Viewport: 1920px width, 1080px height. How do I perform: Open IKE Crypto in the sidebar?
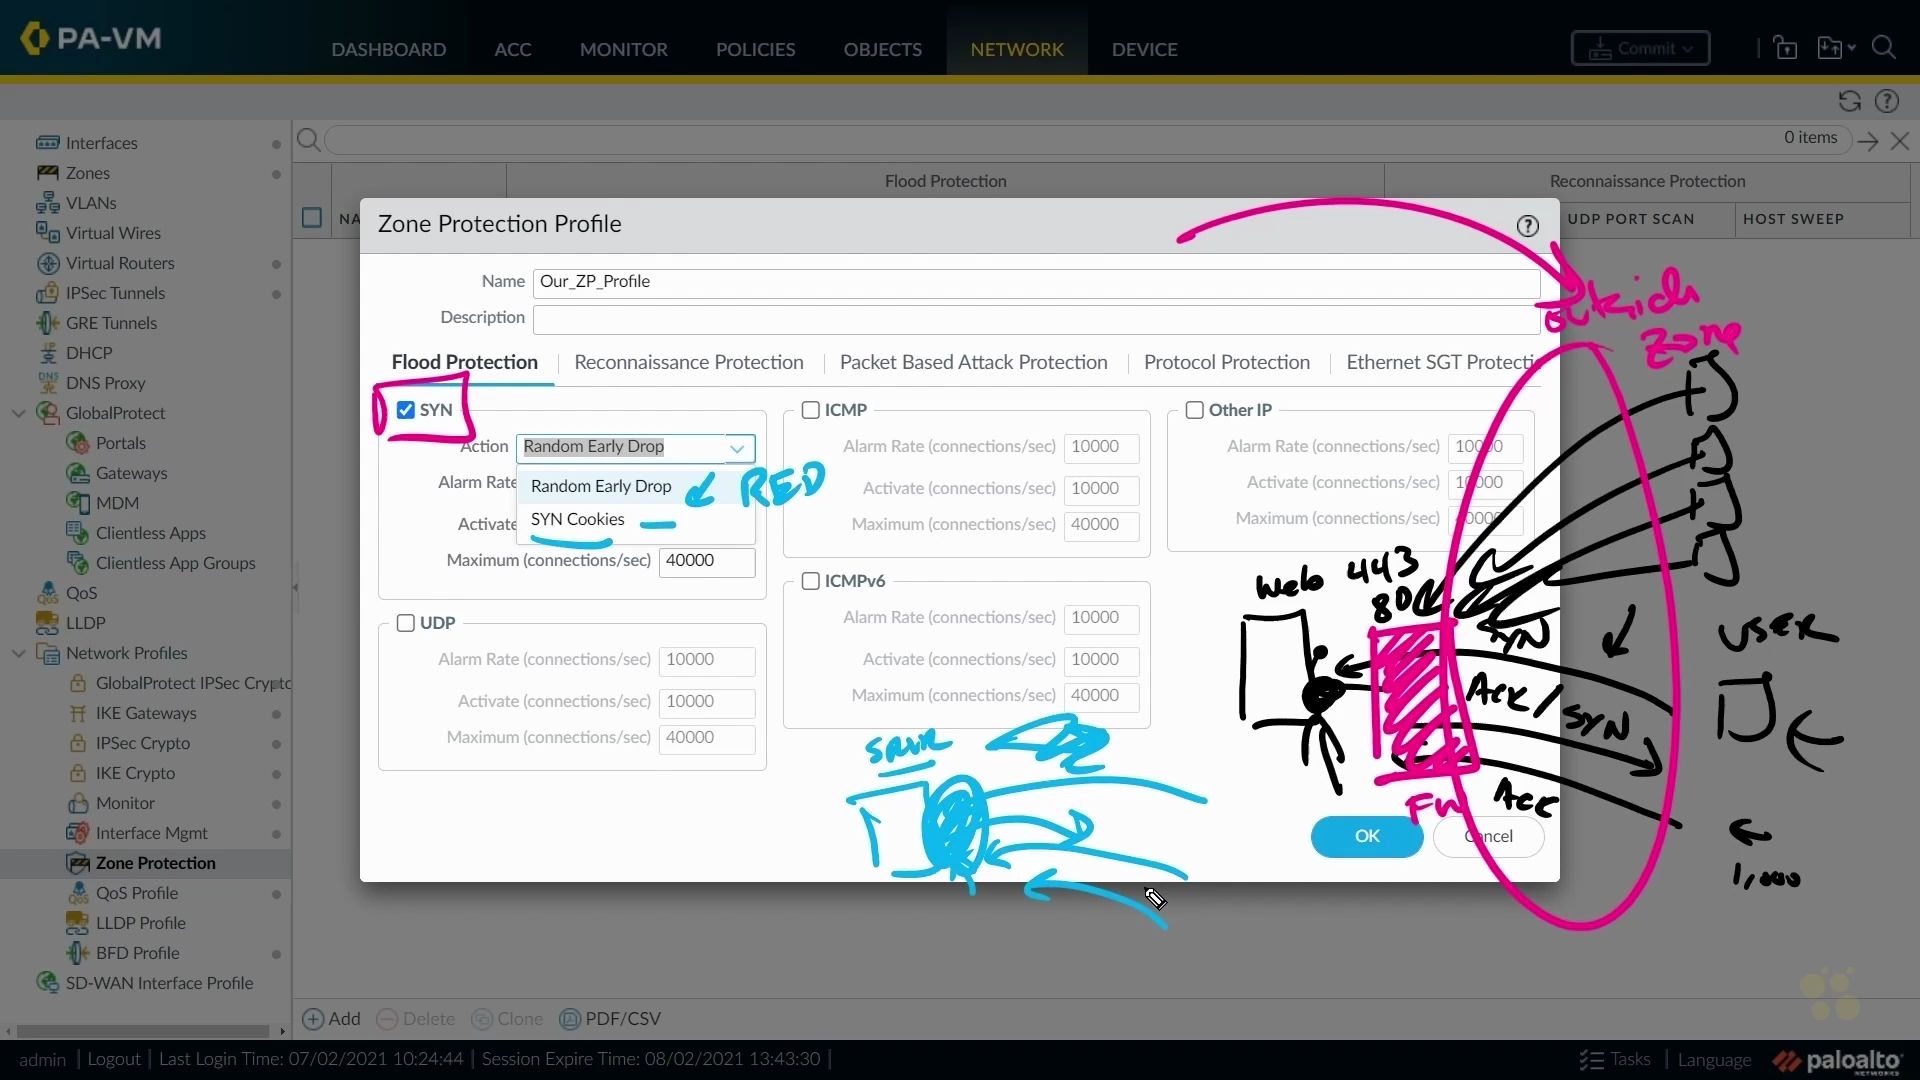(136, 773)
